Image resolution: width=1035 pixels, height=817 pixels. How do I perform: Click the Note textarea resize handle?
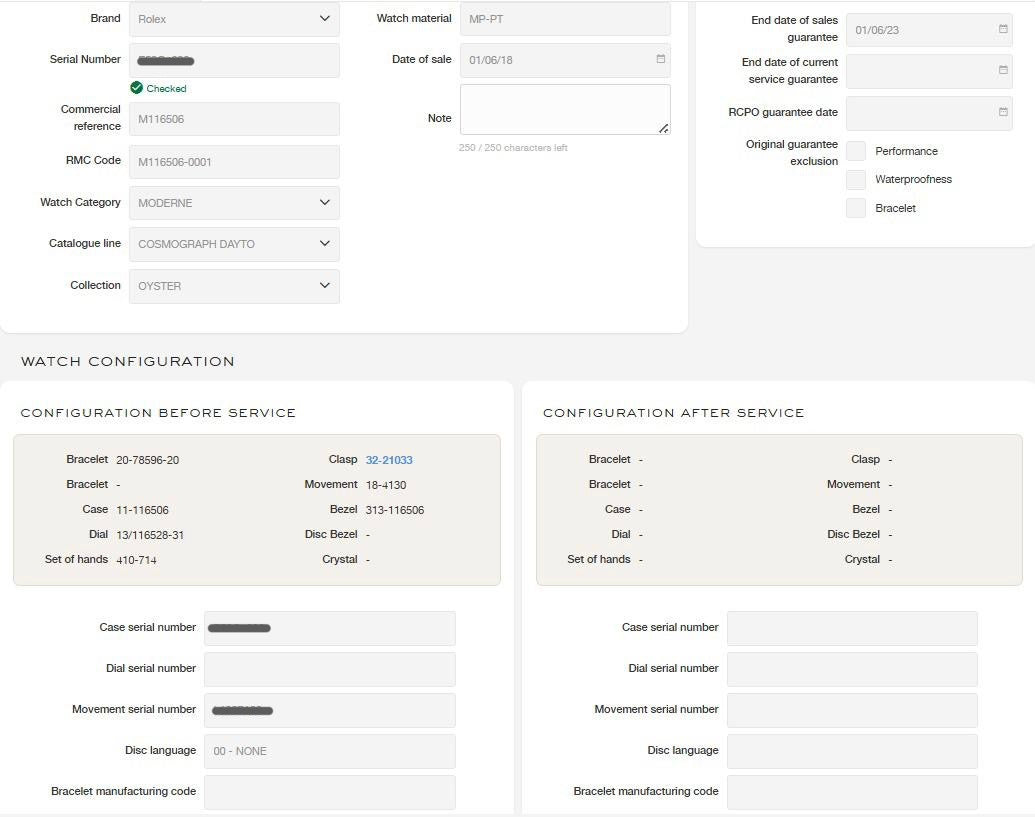(663, 128)
